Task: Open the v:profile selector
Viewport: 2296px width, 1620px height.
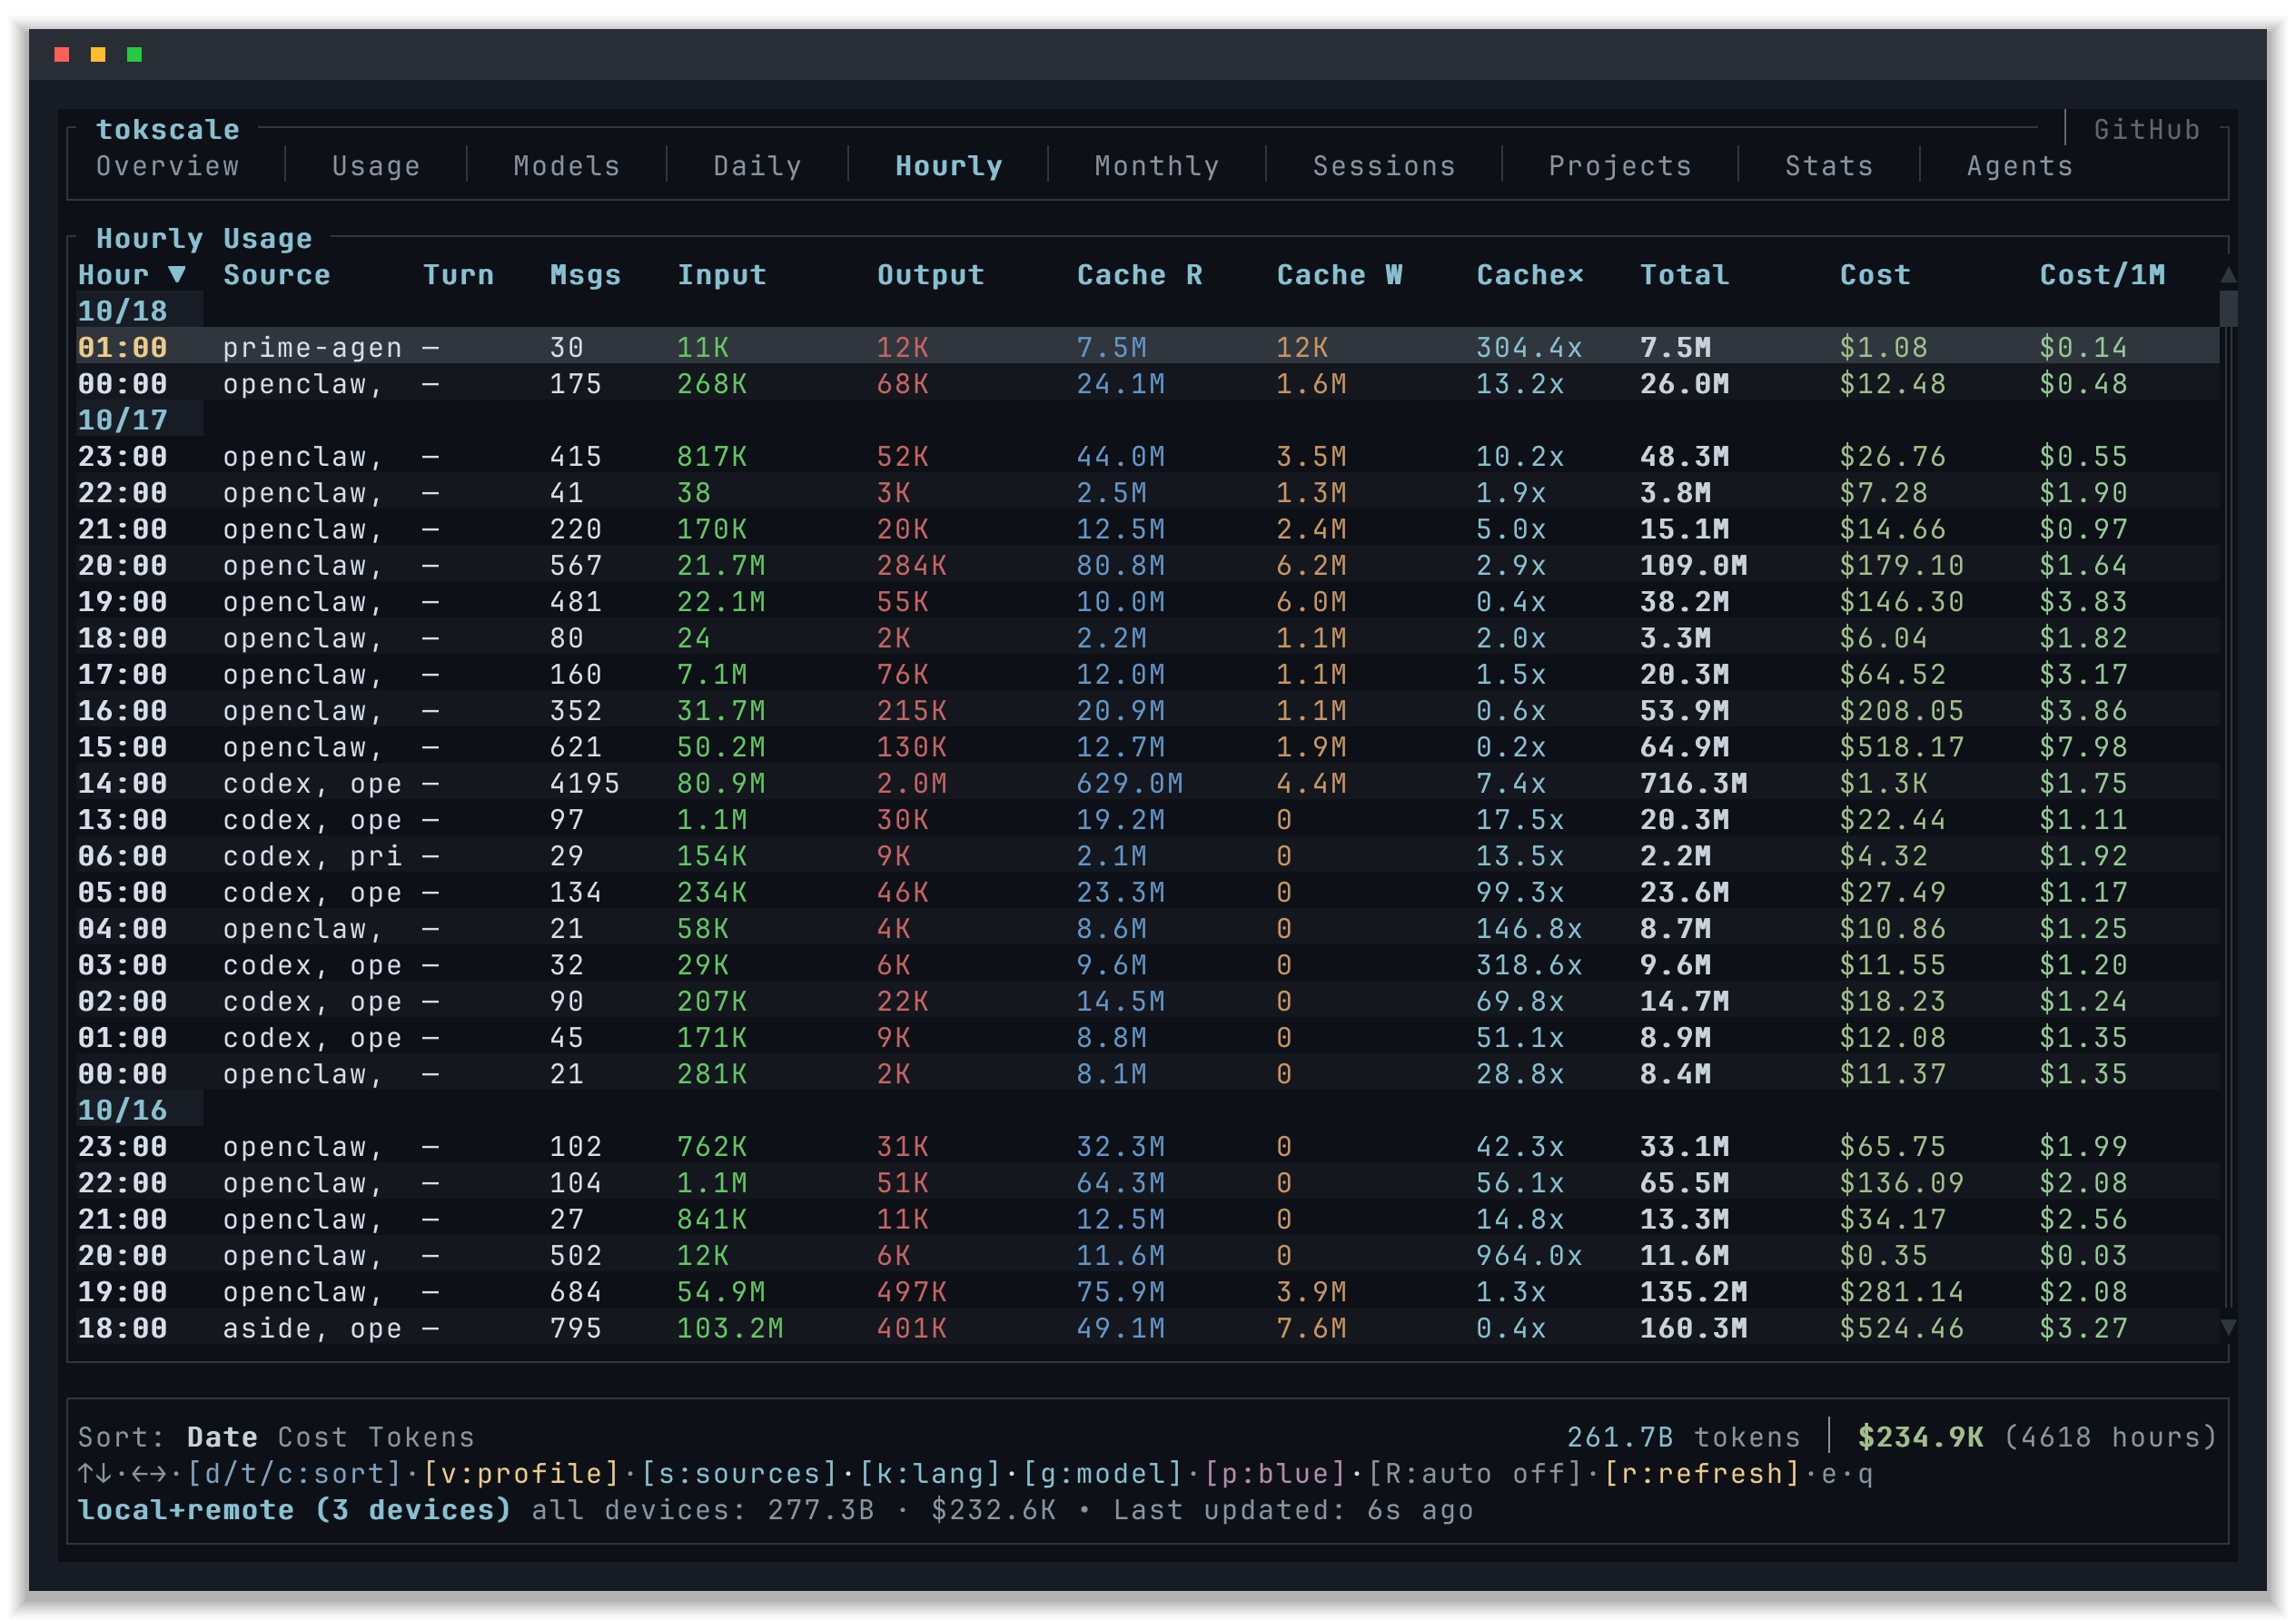Action: (521, 1474)
